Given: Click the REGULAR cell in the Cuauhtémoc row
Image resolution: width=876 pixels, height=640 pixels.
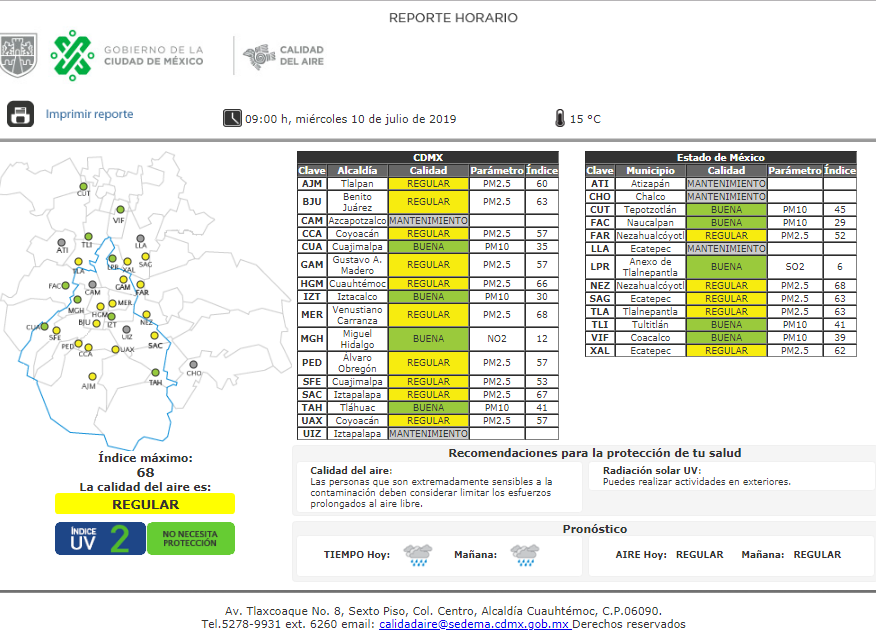Looking at the screenshot, I should [429, 284].
